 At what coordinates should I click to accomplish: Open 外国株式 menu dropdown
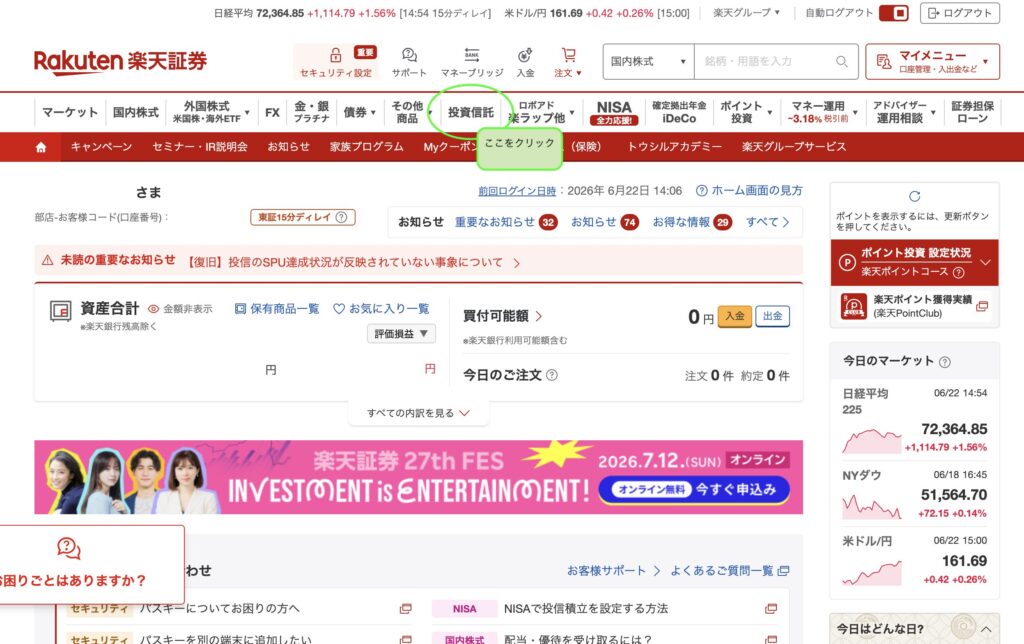pos(212,112)
